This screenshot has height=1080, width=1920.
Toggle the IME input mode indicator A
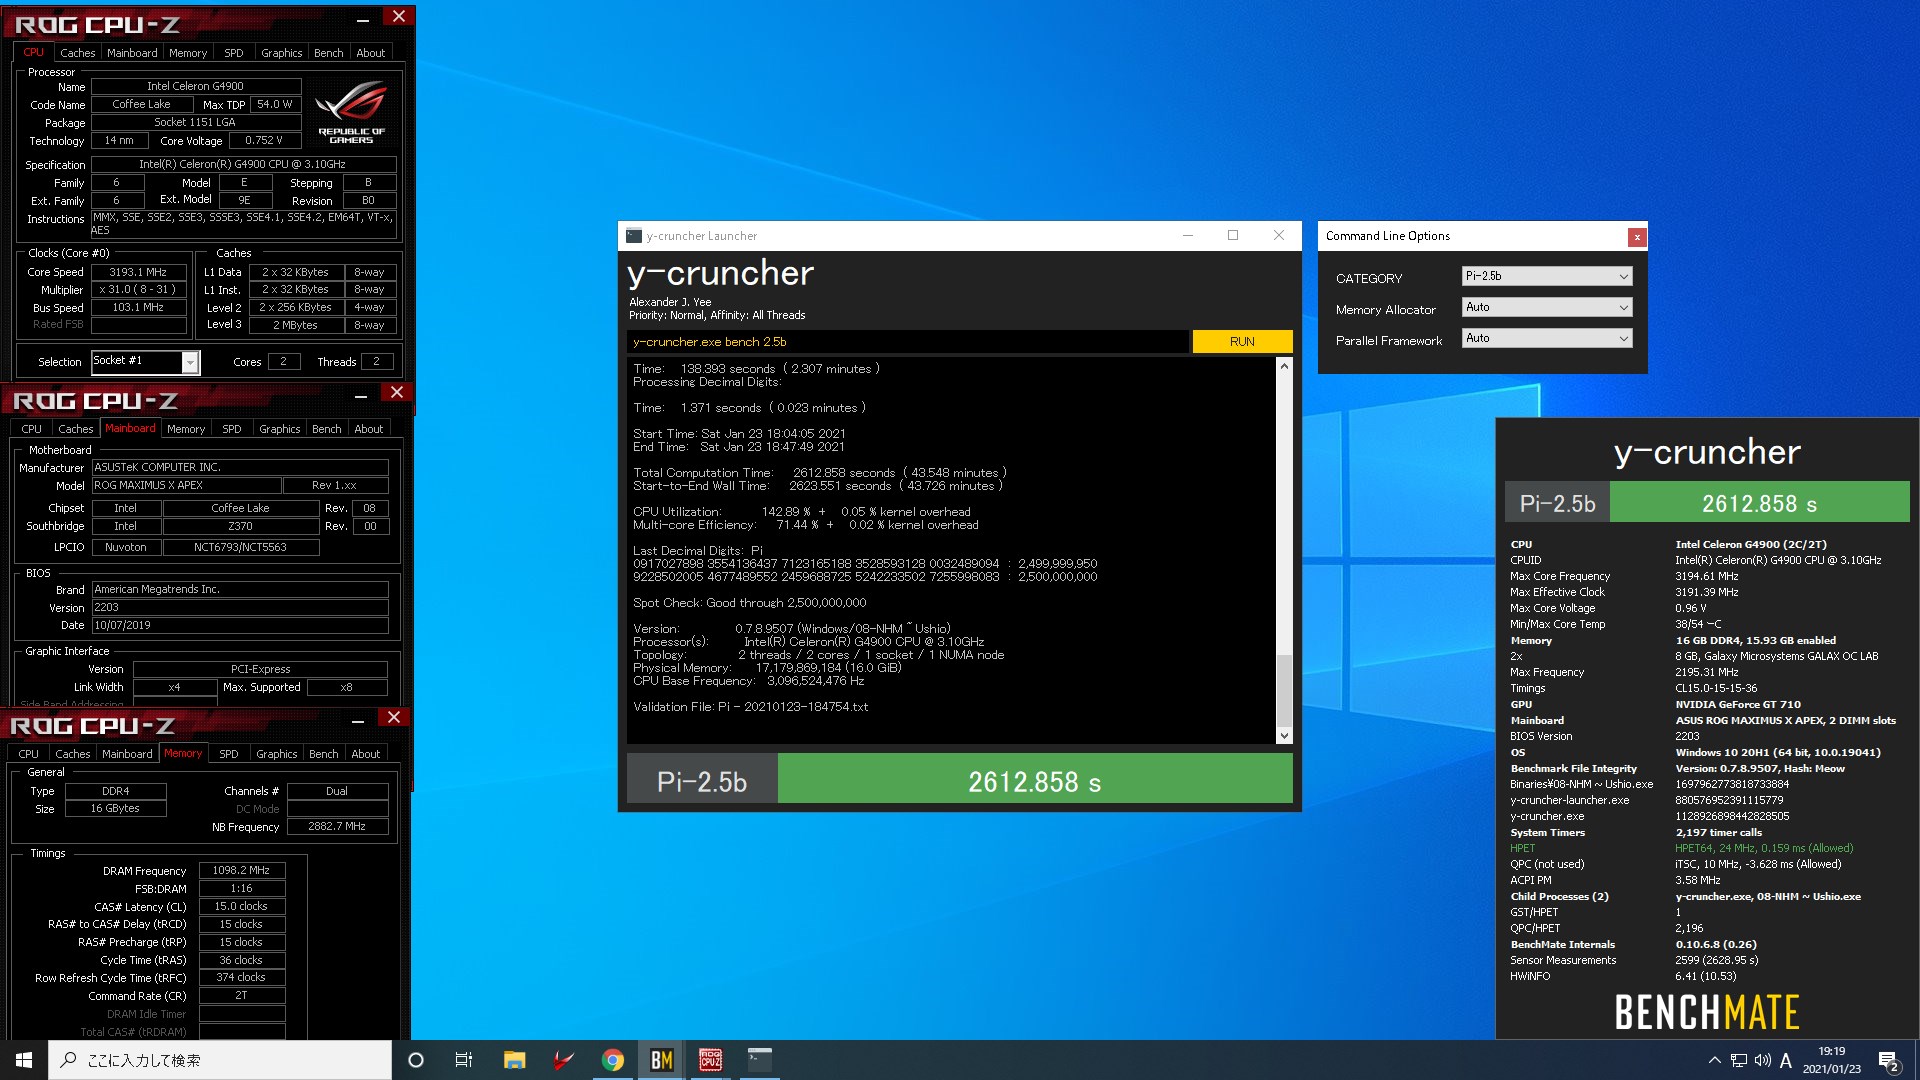(x=1786, y=1060)
